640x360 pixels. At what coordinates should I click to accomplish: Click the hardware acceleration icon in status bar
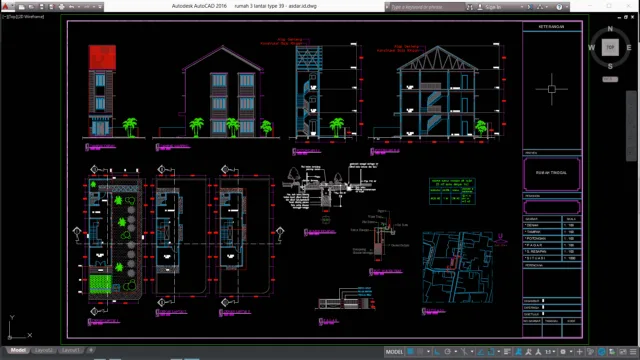coord(602,352)
